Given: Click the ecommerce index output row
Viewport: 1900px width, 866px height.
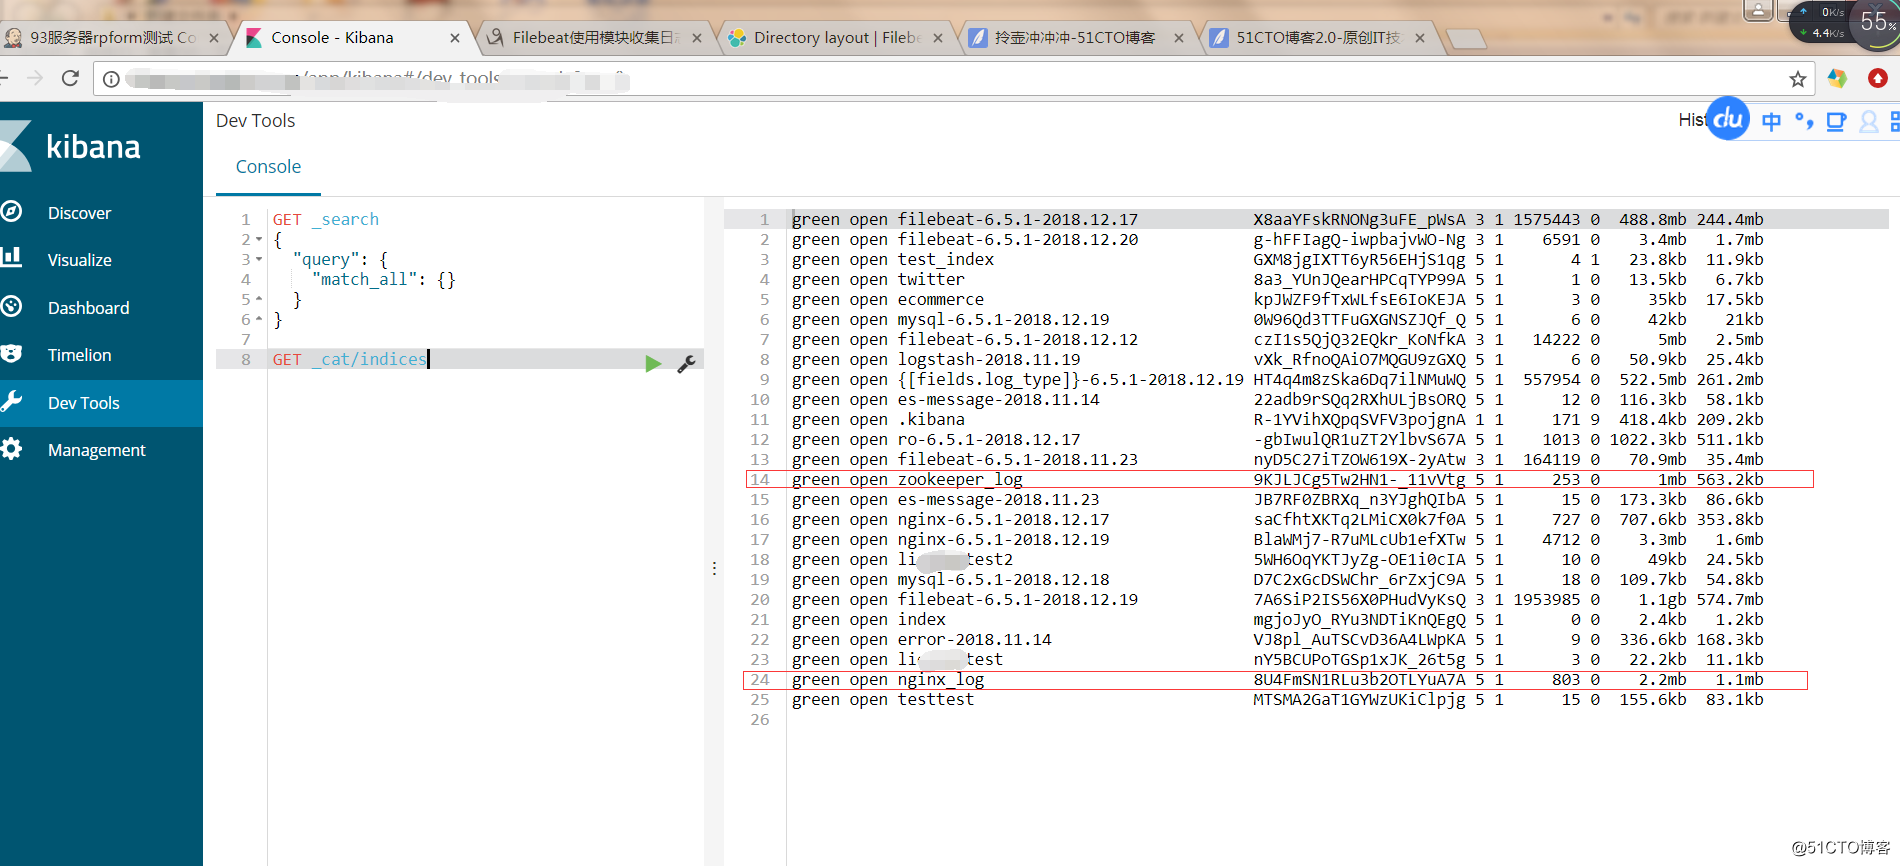Looking at the screenshot, I should [1277, 300].
